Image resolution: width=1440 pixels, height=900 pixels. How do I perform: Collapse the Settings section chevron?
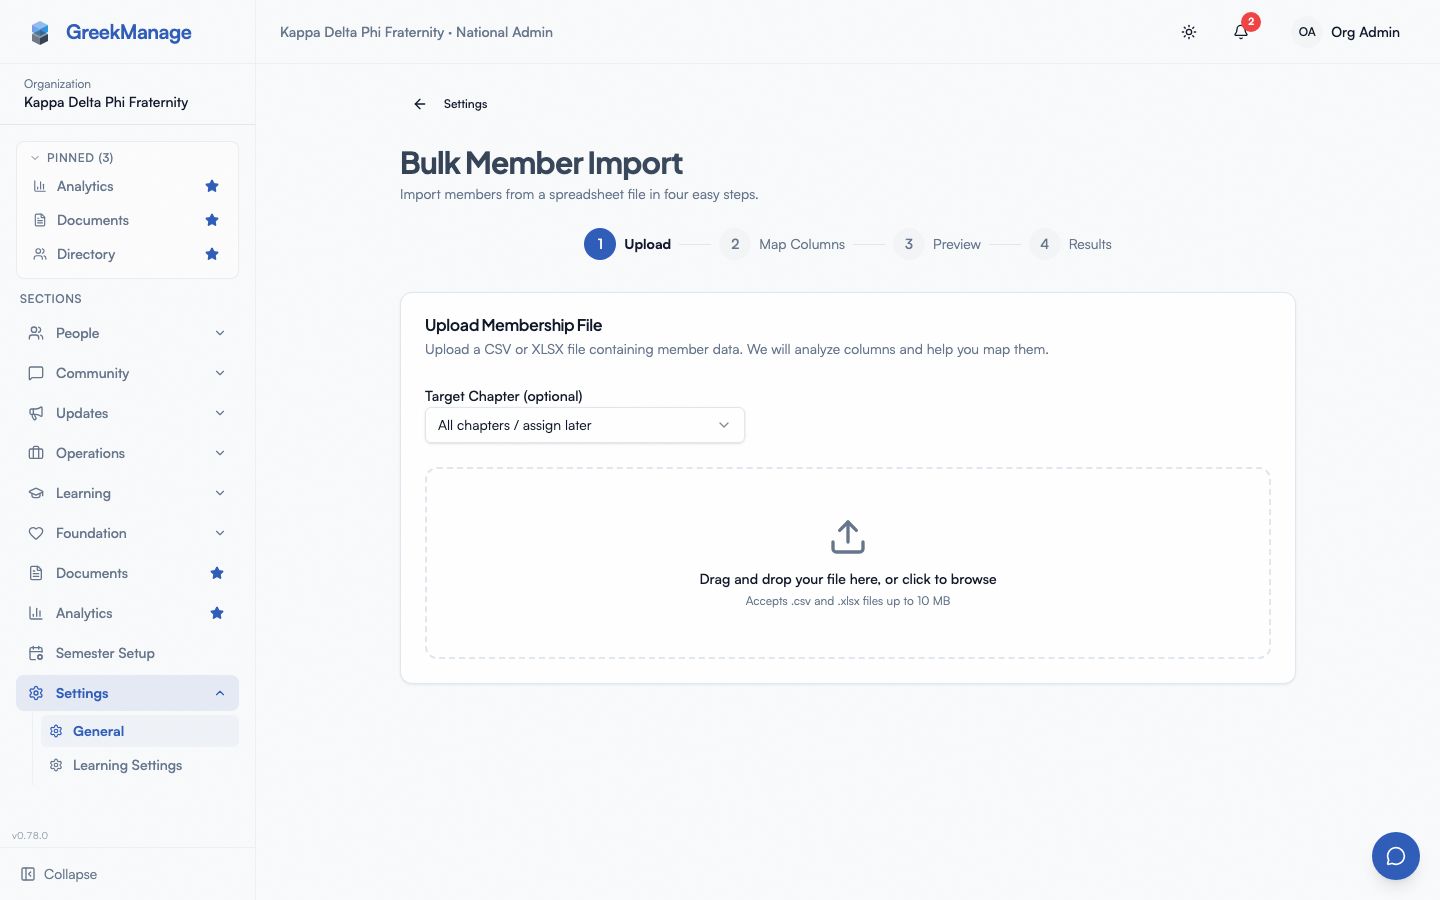click(x=220, y=693)
